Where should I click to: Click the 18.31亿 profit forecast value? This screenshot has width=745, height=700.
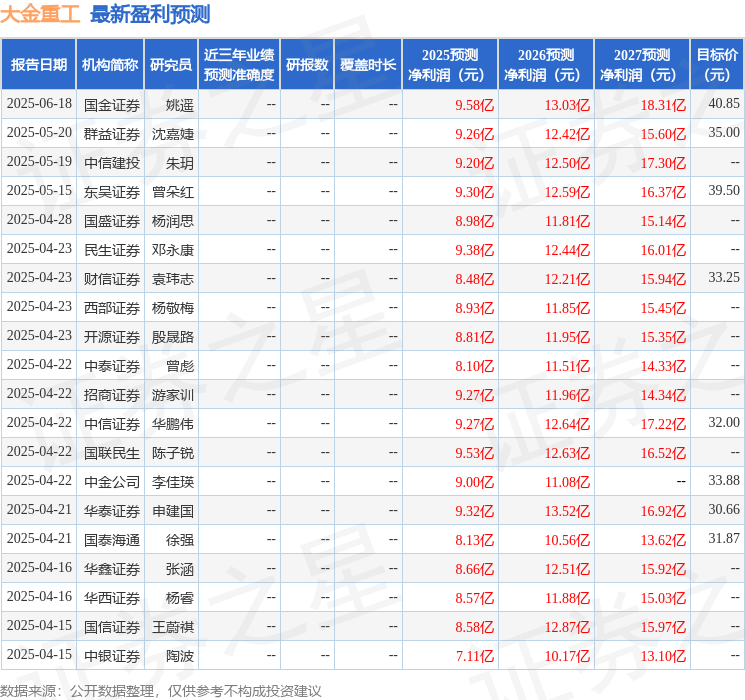[x=663, y=104]
